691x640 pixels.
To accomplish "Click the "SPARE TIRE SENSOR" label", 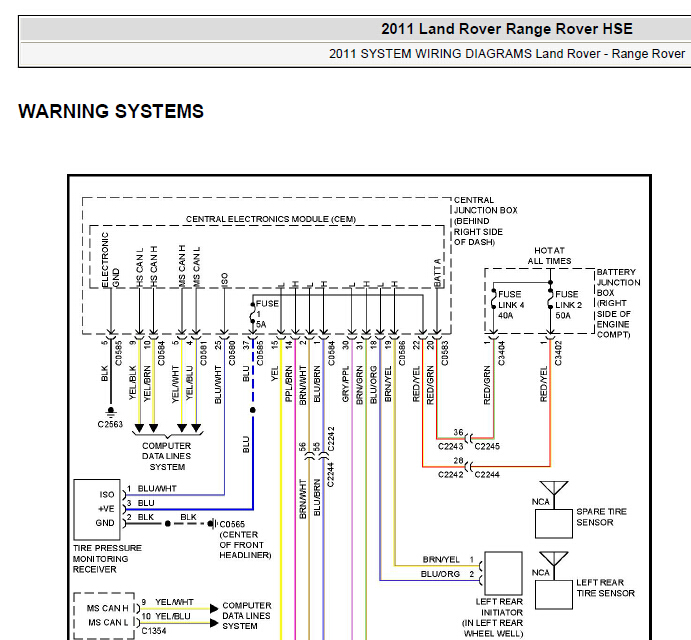I will coord(601,517).
